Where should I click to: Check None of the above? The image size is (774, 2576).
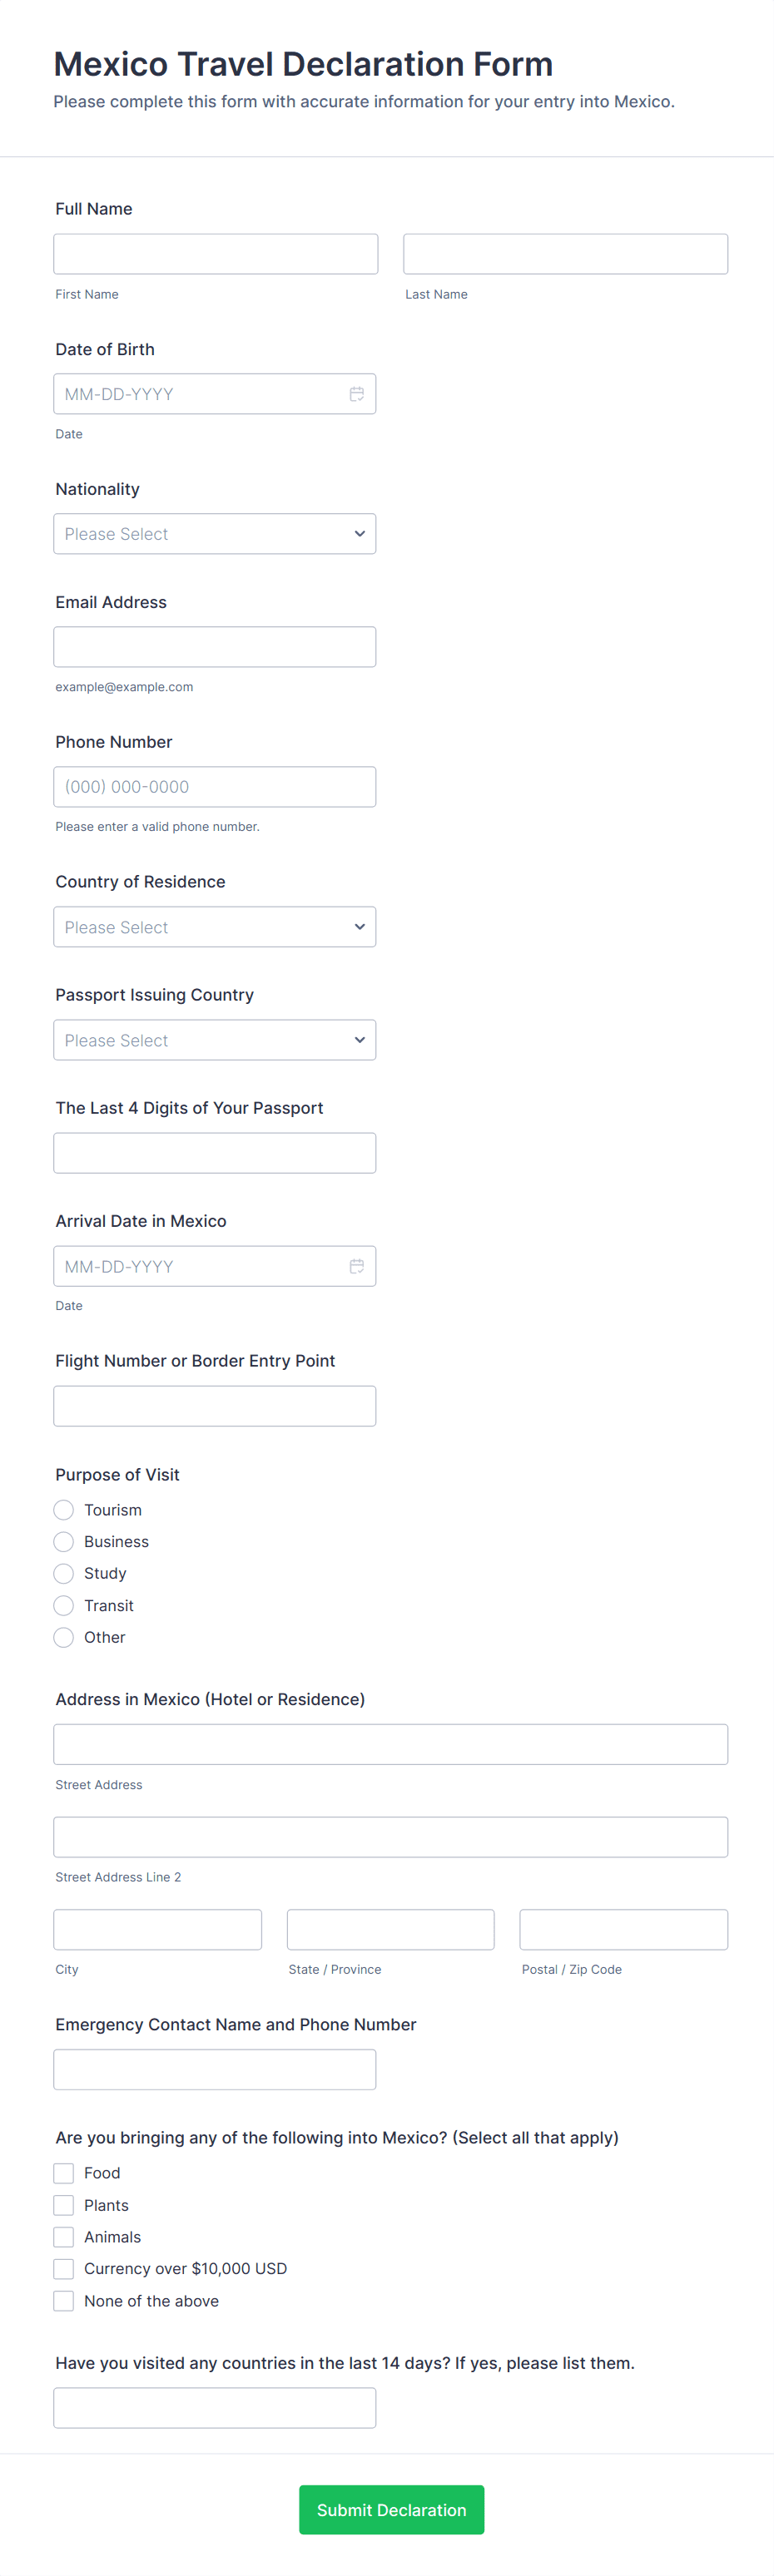coord(64,2301)
